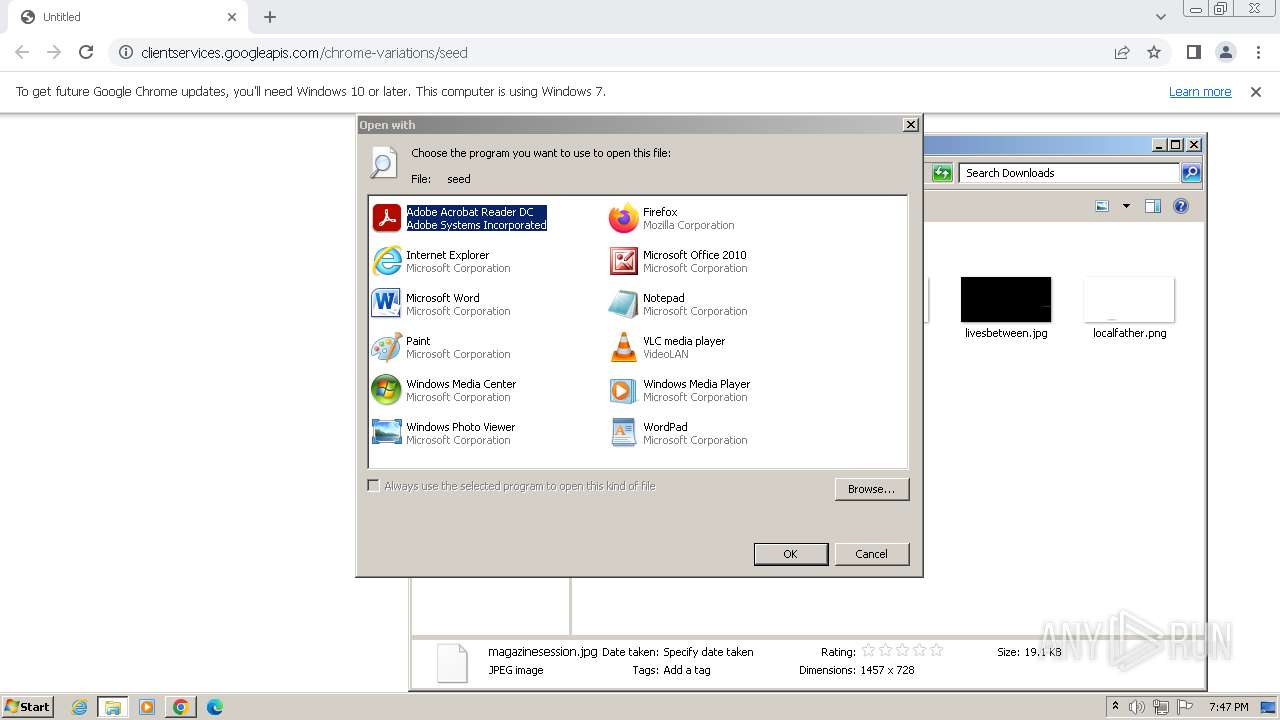
Task: Choose Firefox program icon
Action: [x=623, y=218]
